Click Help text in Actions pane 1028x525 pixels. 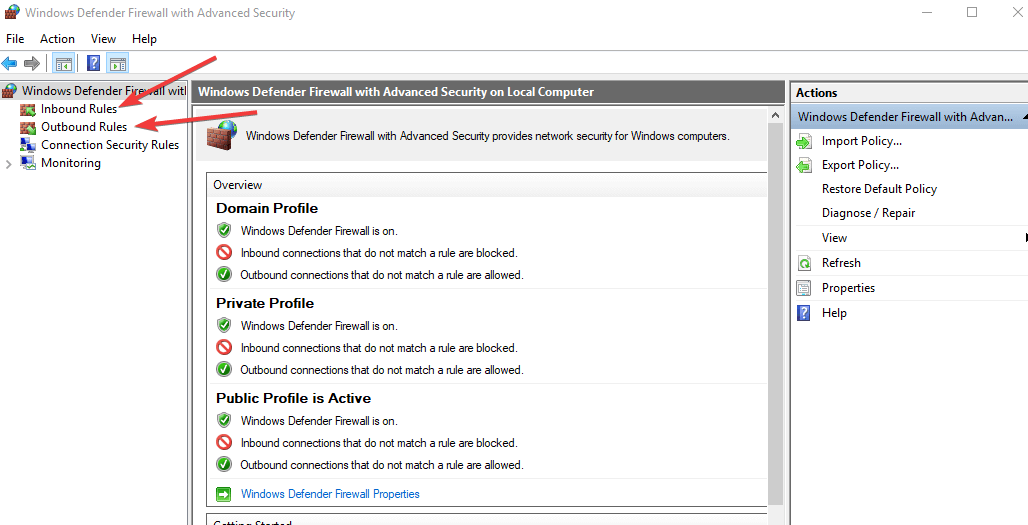[834, 313]
